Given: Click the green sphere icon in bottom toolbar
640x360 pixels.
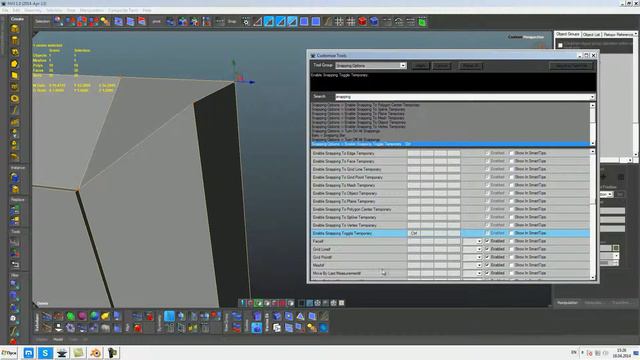Looking at the screenshot, I should point(71,316).
